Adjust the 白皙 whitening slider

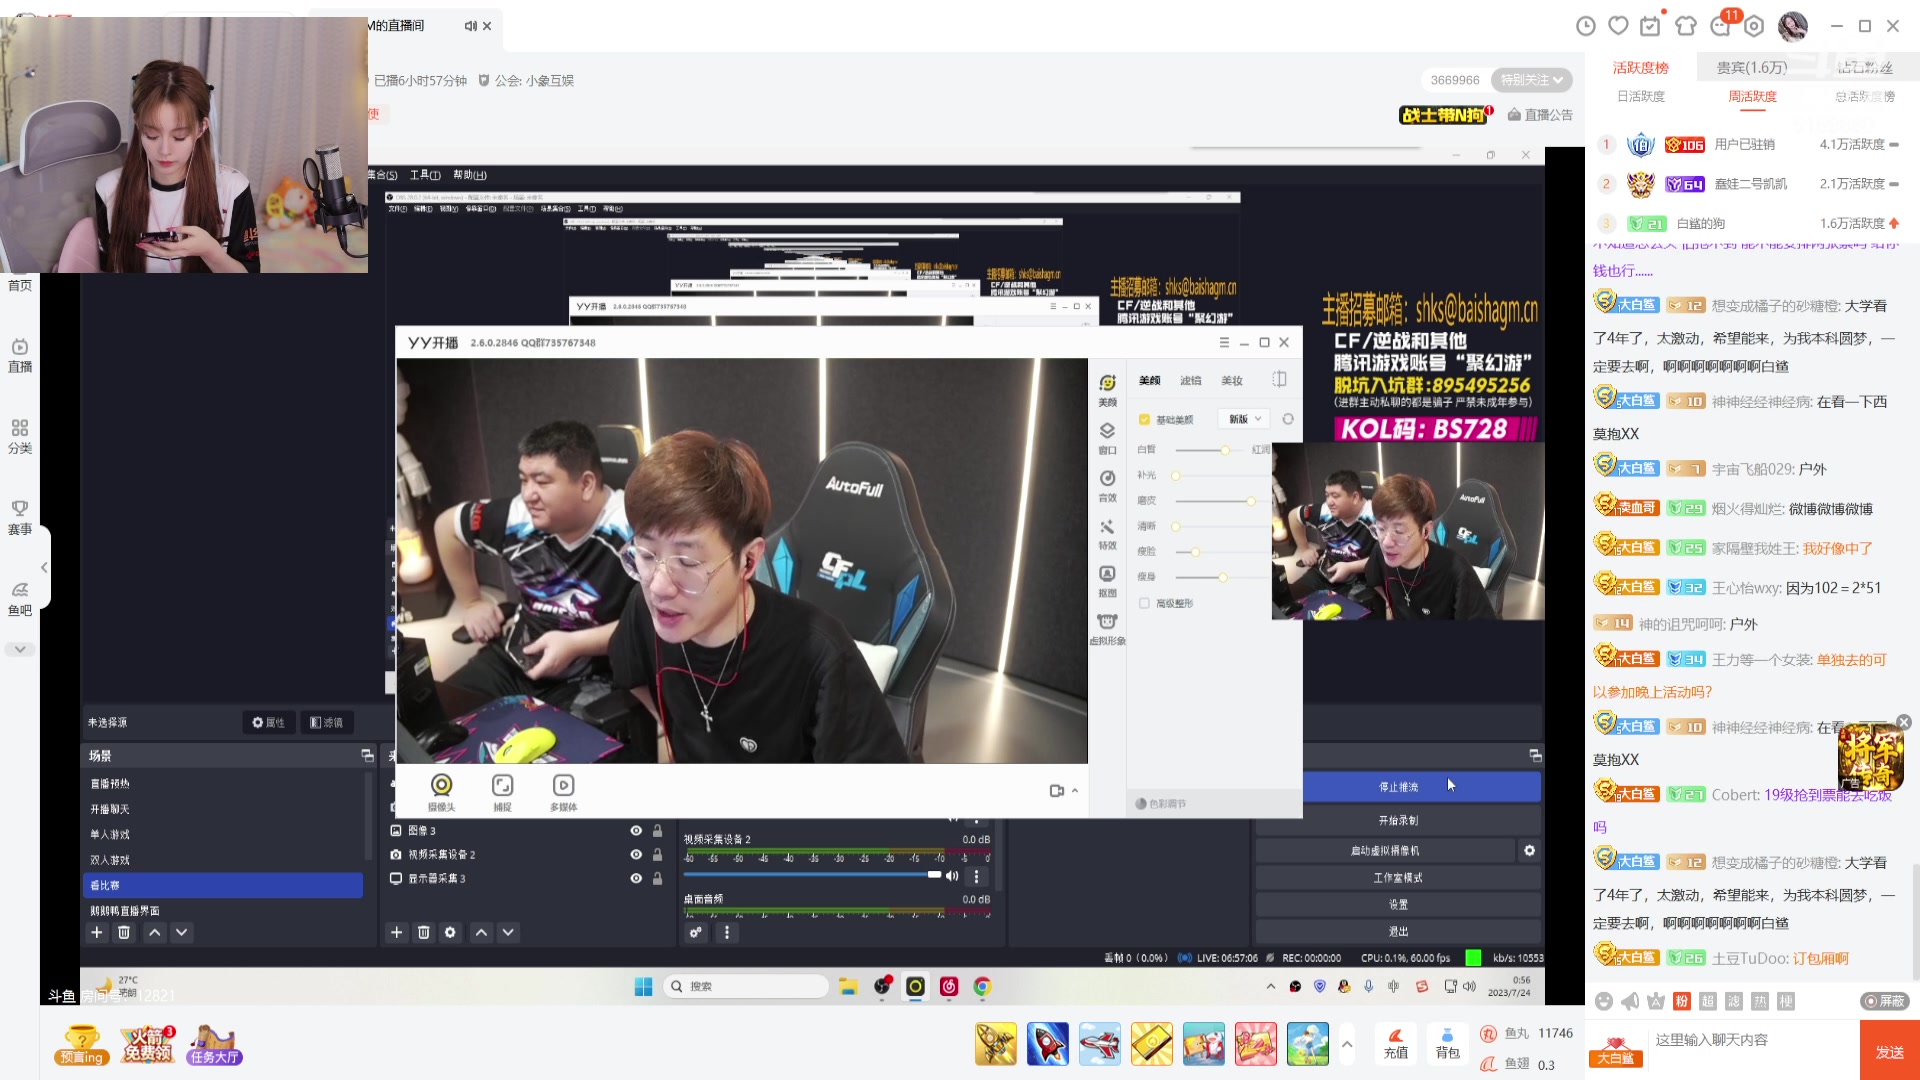pyautogui.click(x=1225, y=450)
